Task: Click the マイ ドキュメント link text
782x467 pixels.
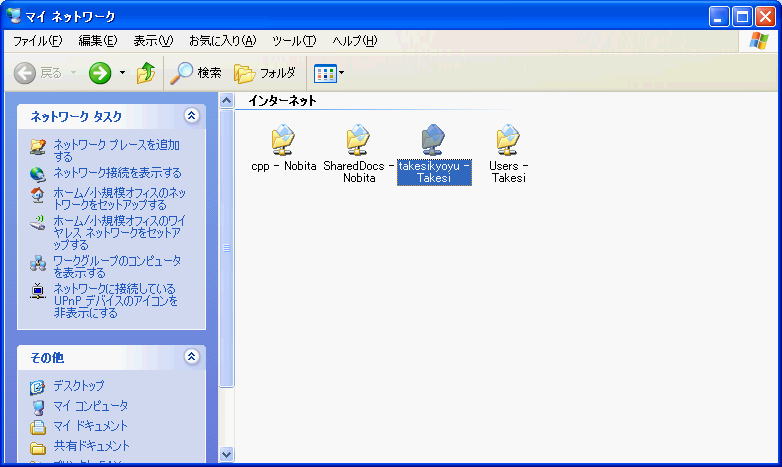Action: click(91, 426)
